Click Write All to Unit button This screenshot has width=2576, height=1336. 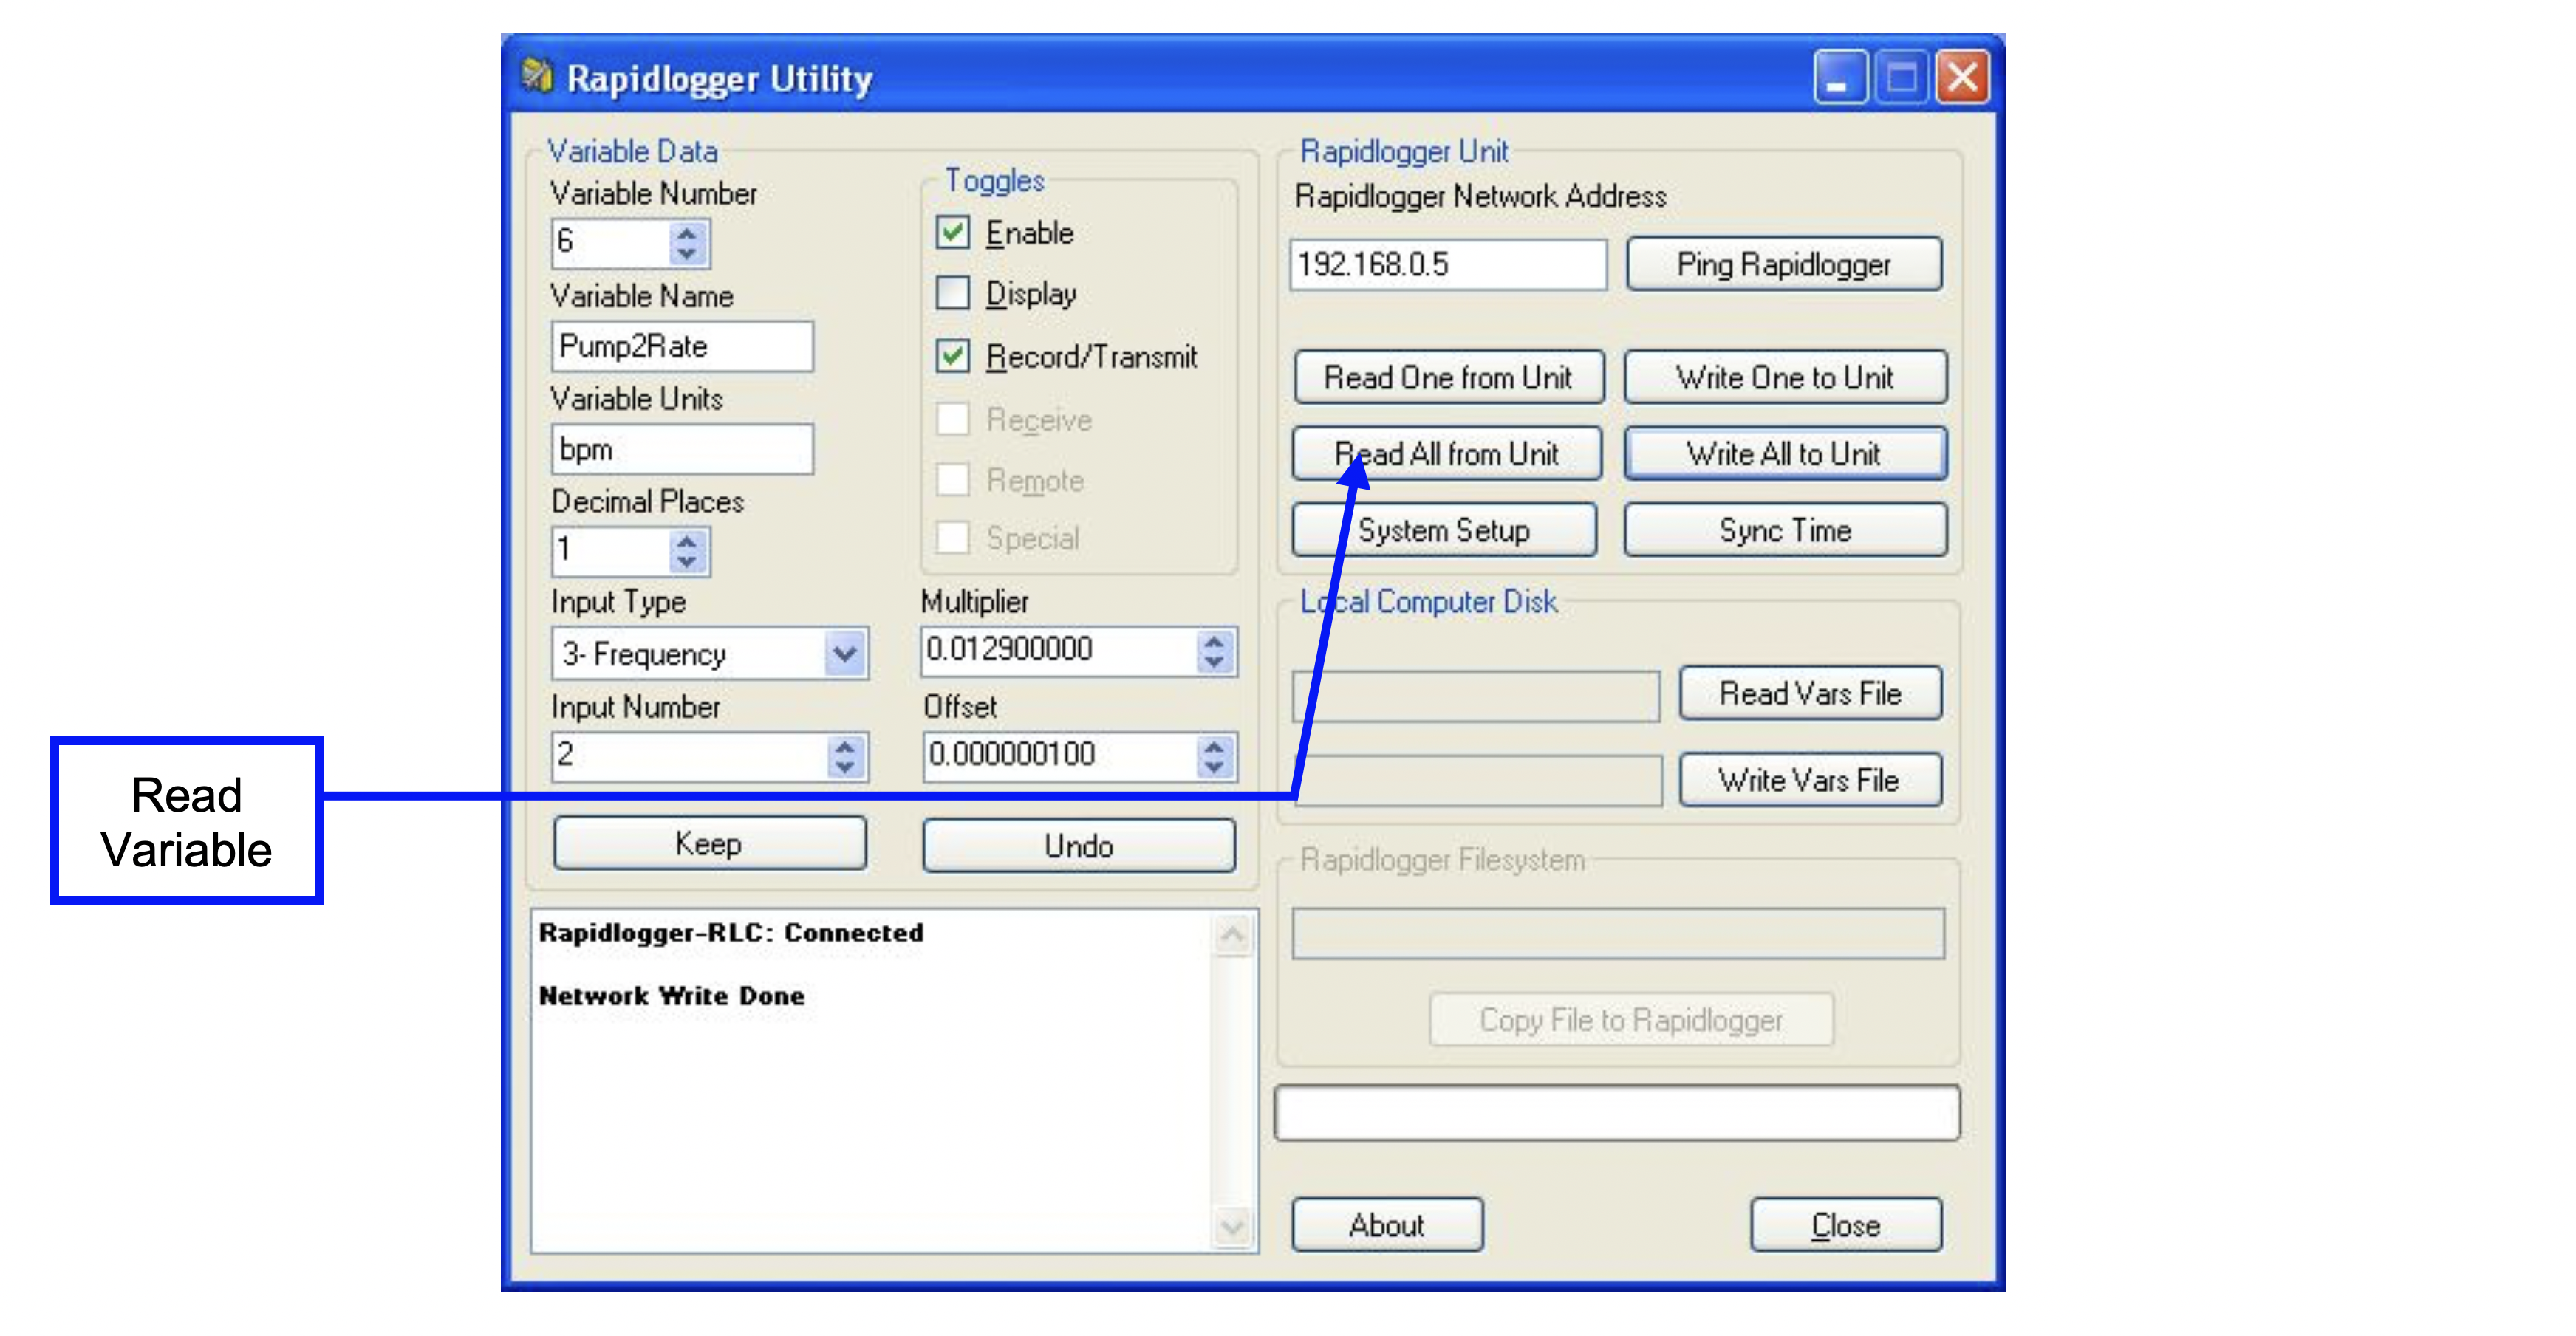coord(1785,453)
